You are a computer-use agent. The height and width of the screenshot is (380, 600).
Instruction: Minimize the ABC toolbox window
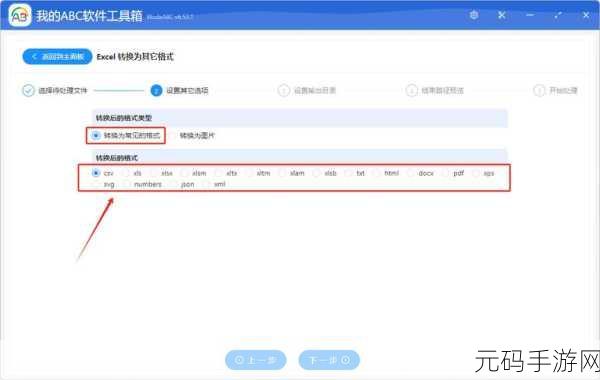[x=530, y=15]
